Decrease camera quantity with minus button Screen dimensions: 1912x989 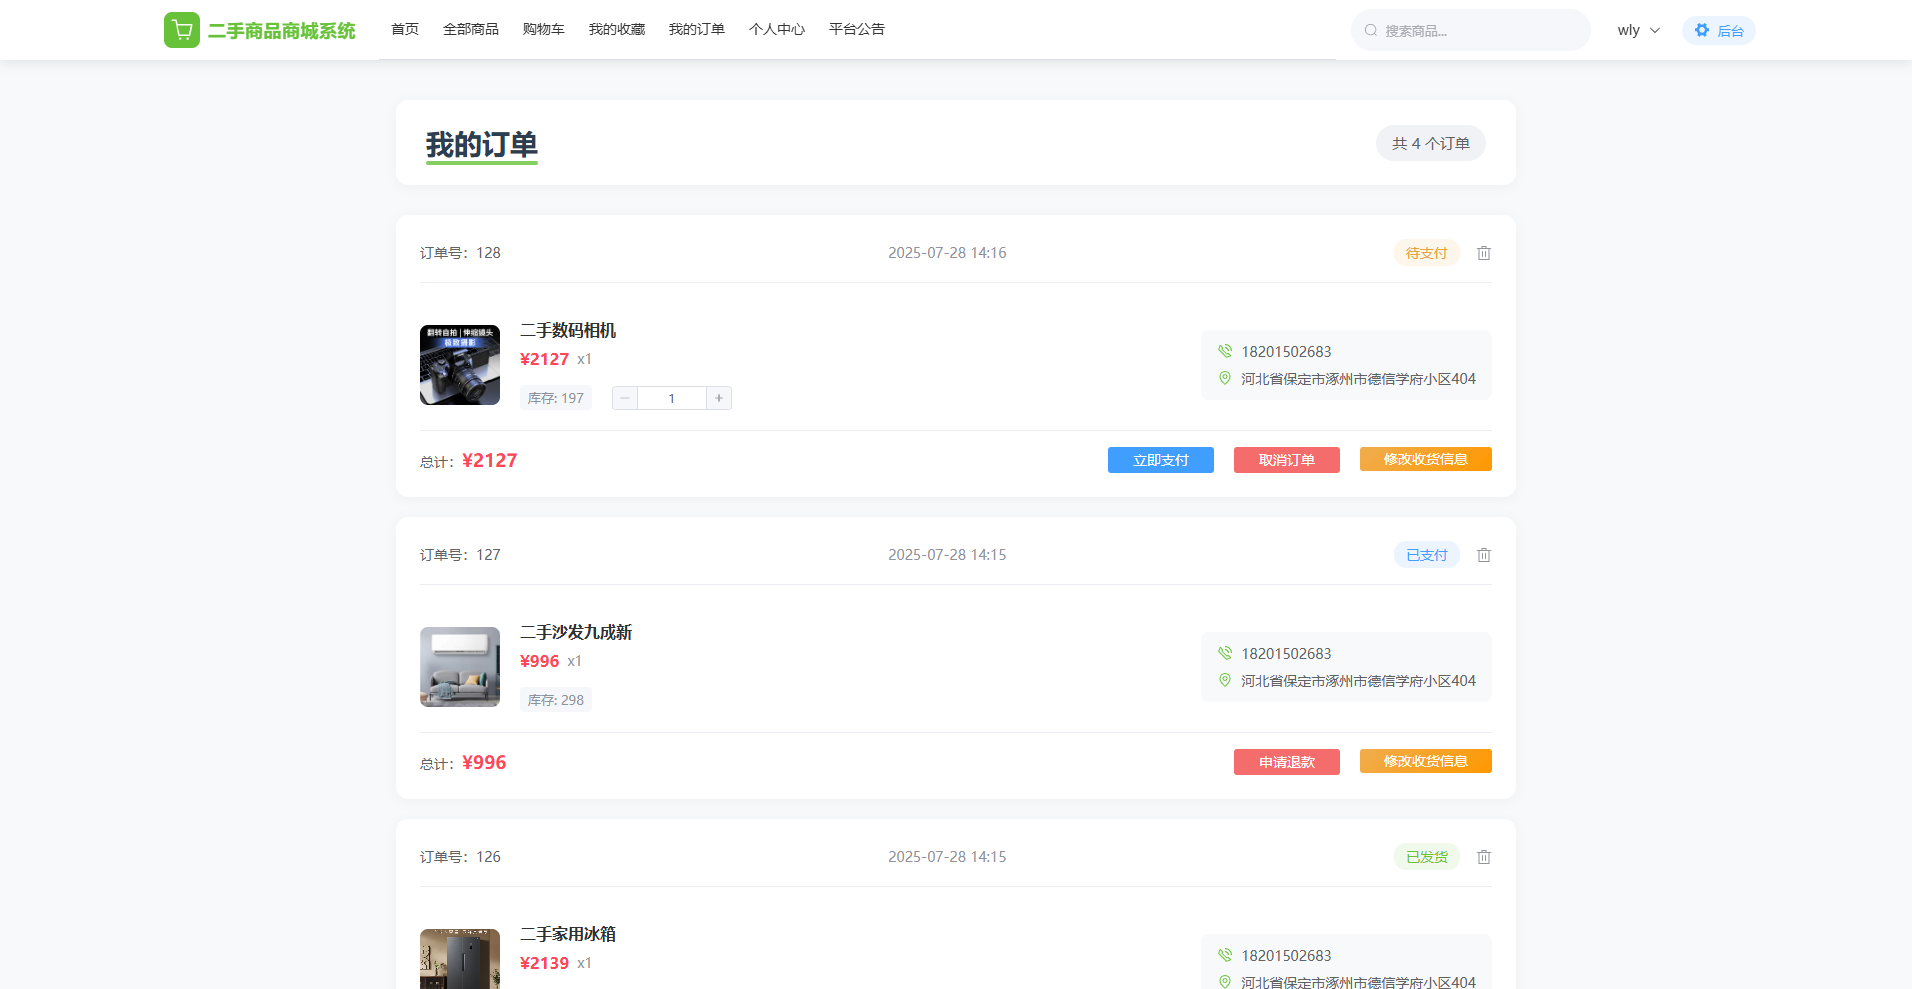(625, 398)
